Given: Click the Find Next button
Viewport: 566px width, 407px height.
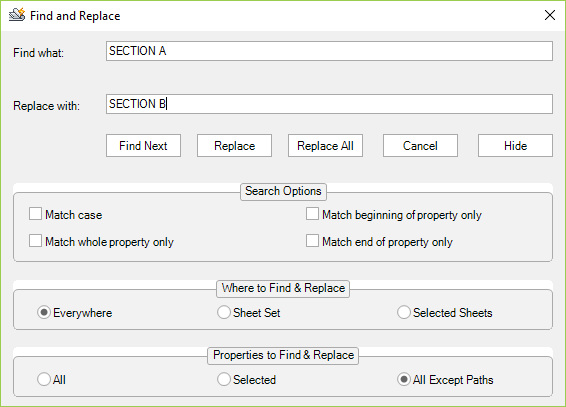Looking at the screenshot, I should [x=143, y=146].
